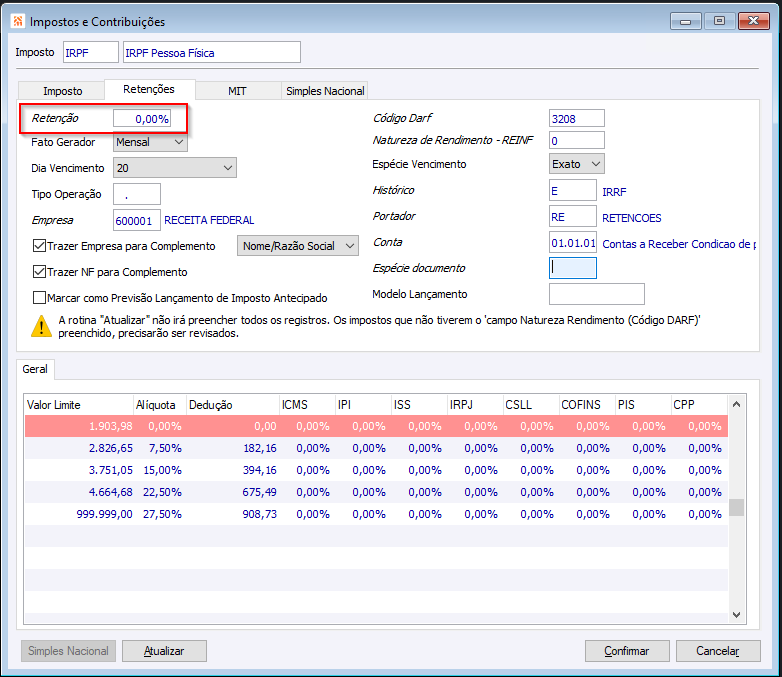Select the row with Valor Limite 4.664,68
This screenshot has height=677, width=782.
[377, 492]
